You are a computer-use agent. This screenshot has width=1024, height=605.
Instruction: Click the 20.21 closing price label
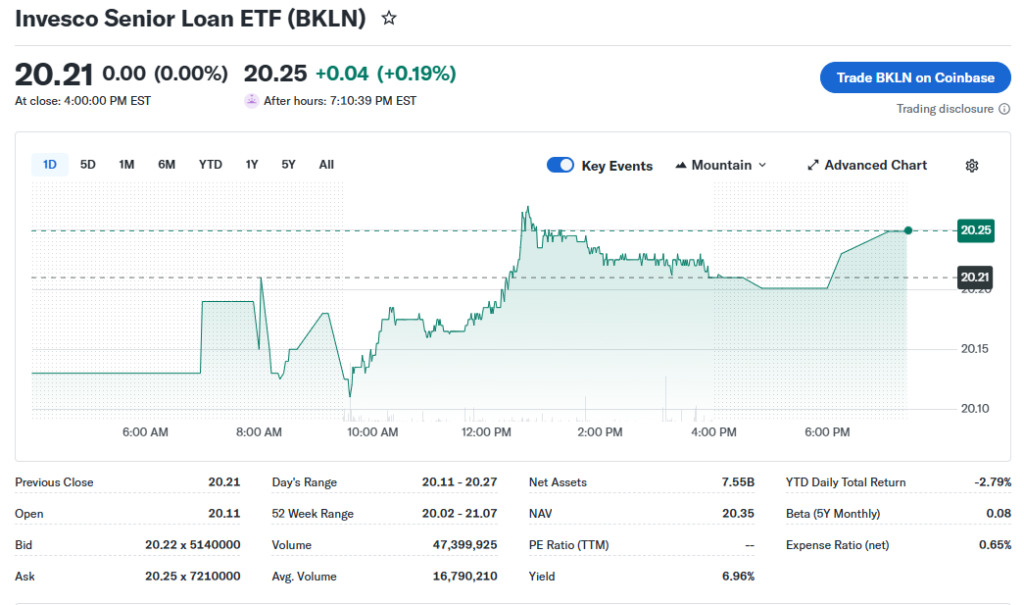point(975,277)
